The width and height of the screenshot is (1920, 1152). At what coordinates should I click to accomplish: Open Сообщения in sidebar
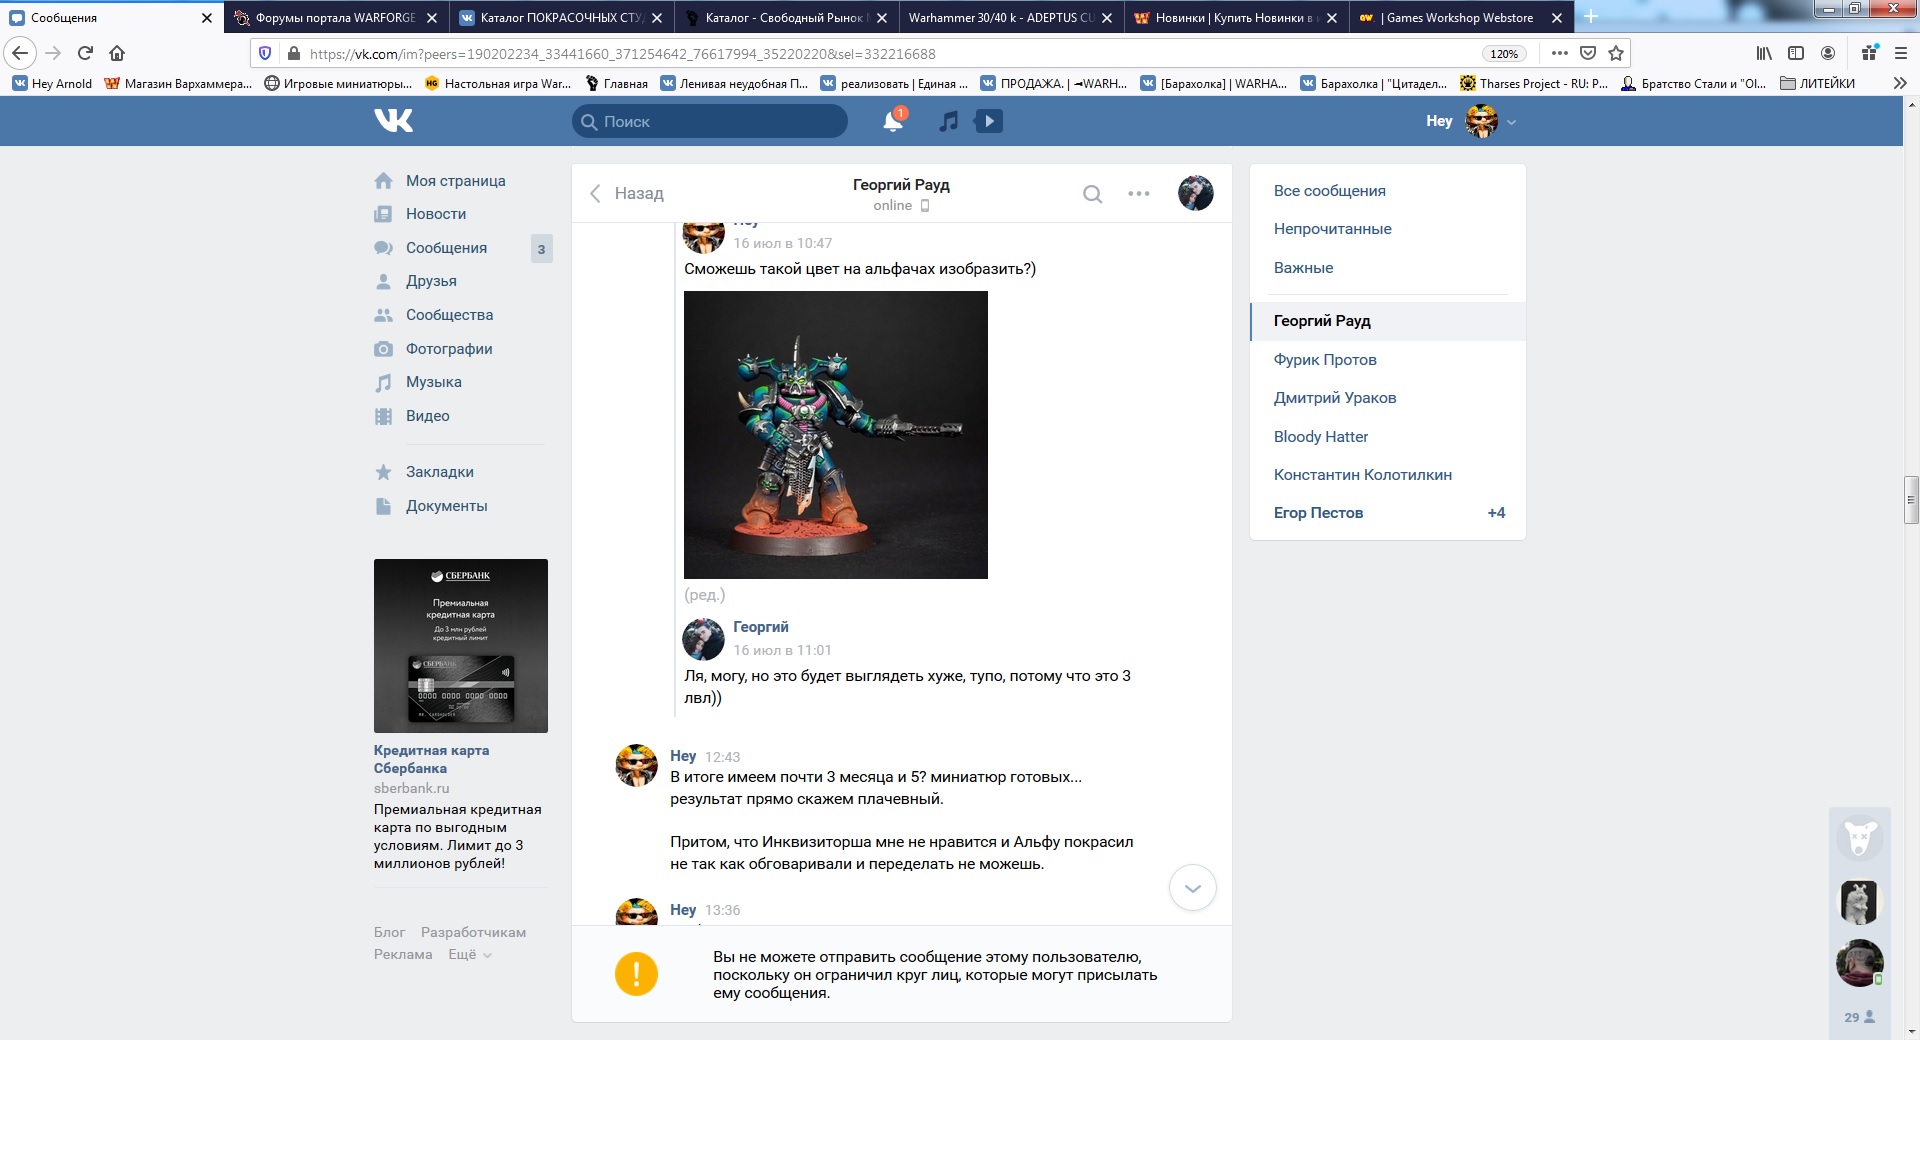[446, 248]
